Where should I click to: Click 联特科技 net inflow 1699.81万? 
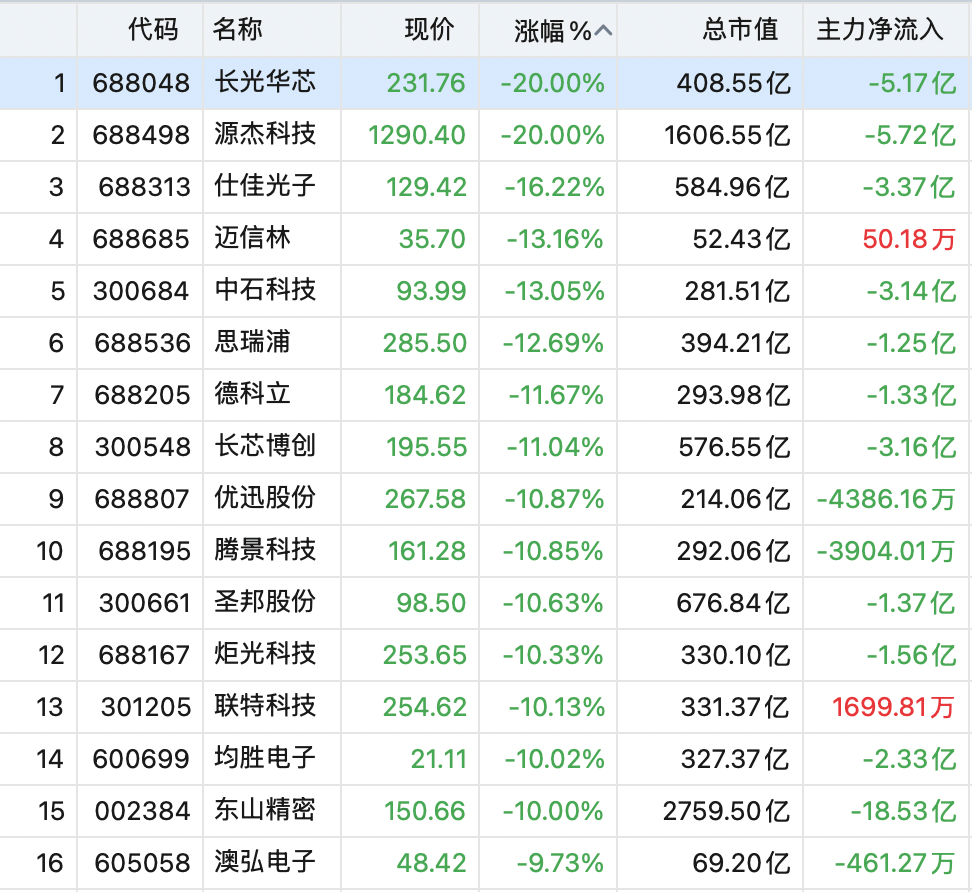tap(893, 707)
